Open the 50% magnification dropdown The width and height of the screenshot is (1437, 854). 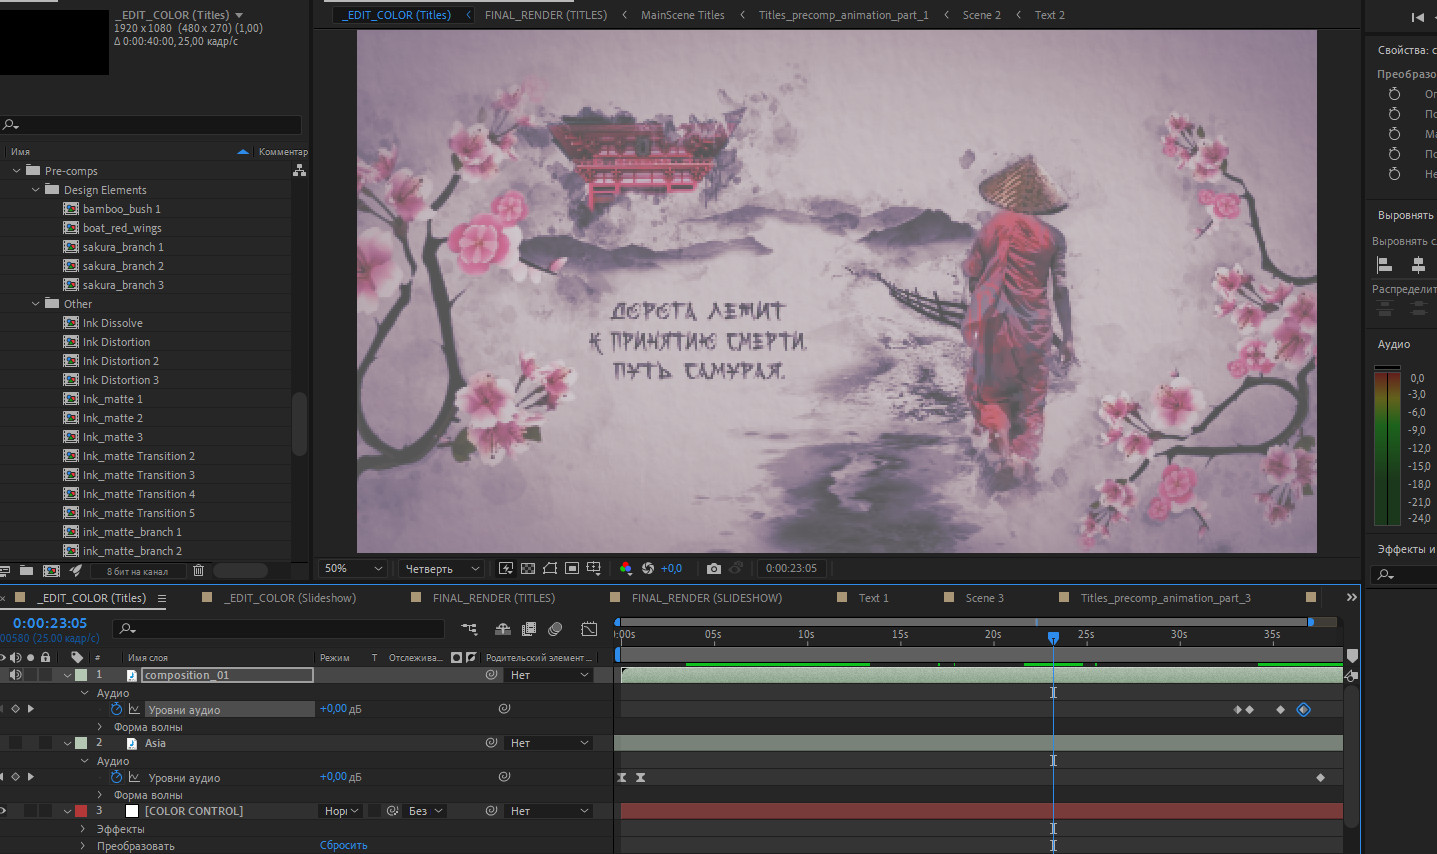coord(353,568)
